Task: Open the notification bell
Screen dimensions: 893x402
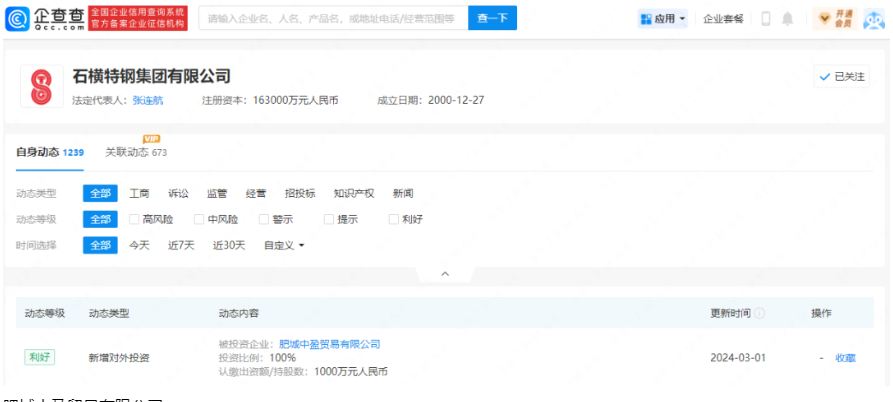Action: (x=788, y=19)
